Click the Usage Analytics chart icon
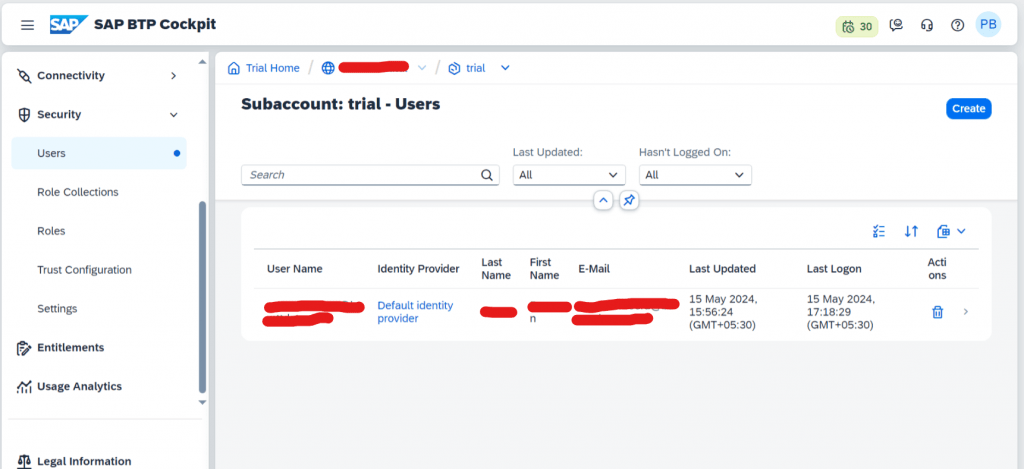The image size is (1024, 469). point(24,387)
